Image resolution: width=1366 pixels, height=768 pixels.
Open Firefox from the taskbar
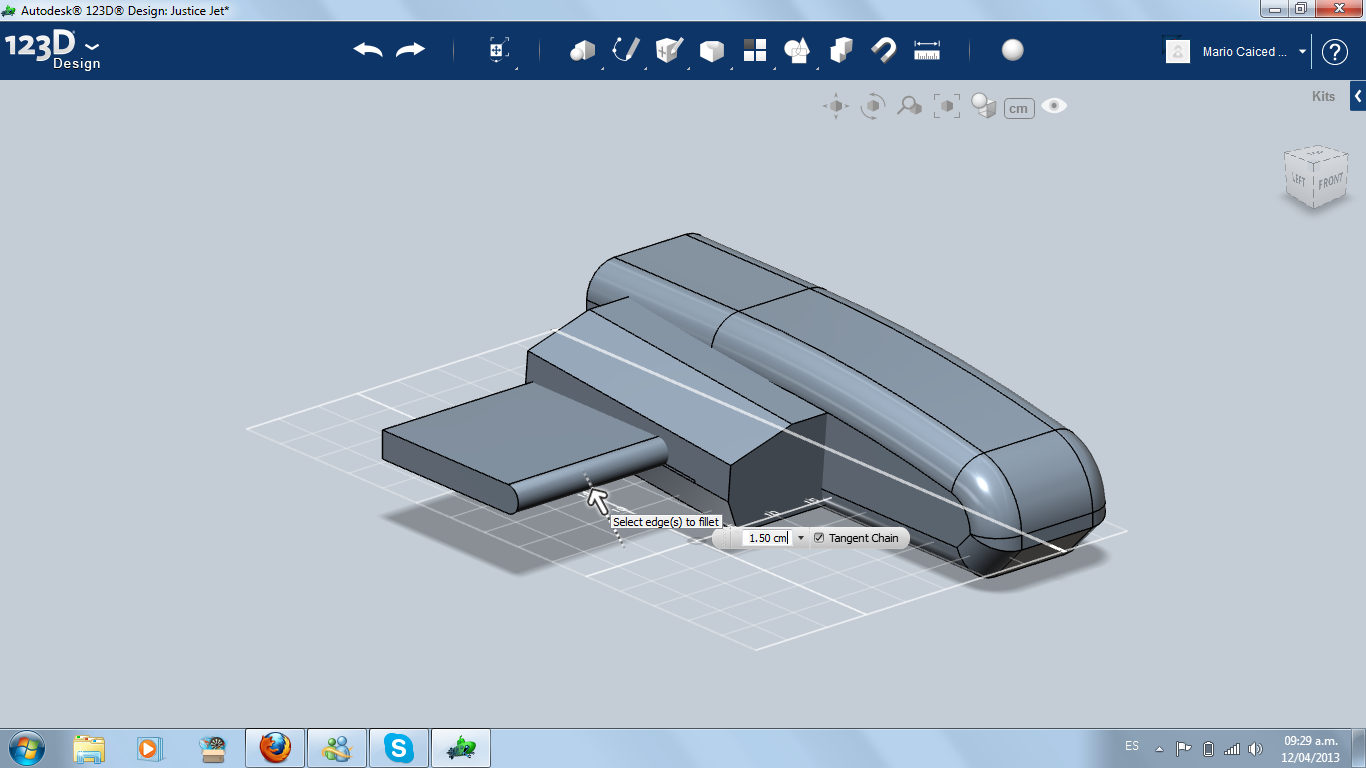tap(275, 748)
